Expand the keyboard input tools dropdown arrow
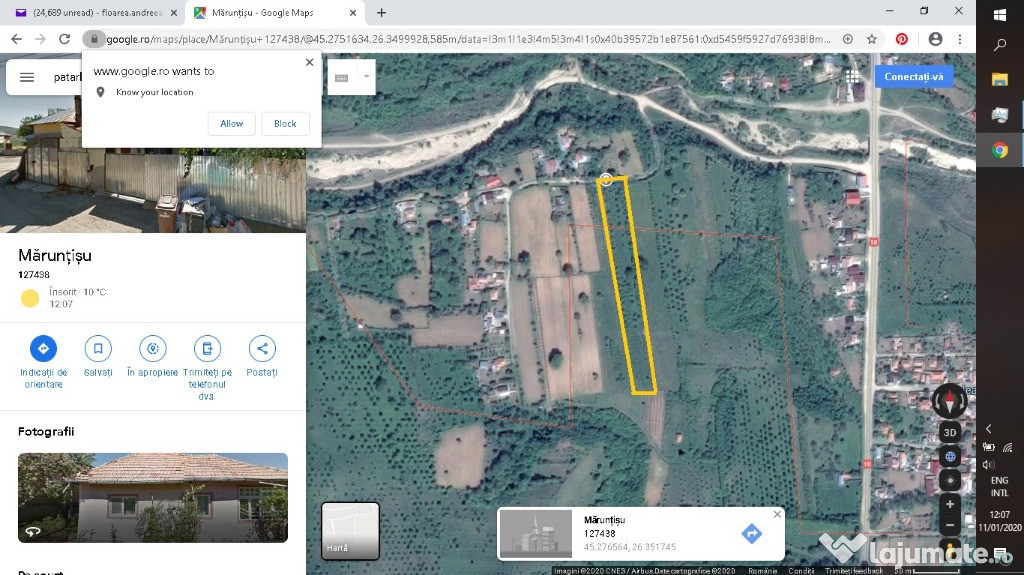This screenshot has width=1024, height=575. click(x=366, y=77)
